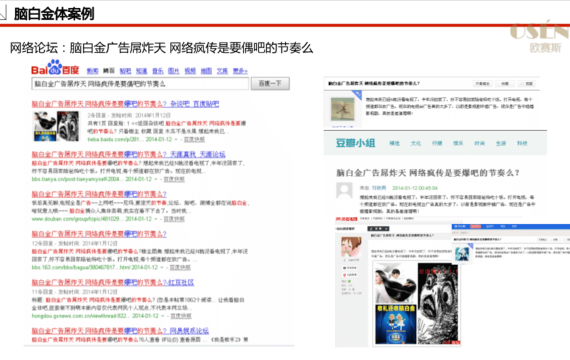Click the 百度一下 search button
The width and height of the screenshot is (570, 360).
[x=270, y=84]
